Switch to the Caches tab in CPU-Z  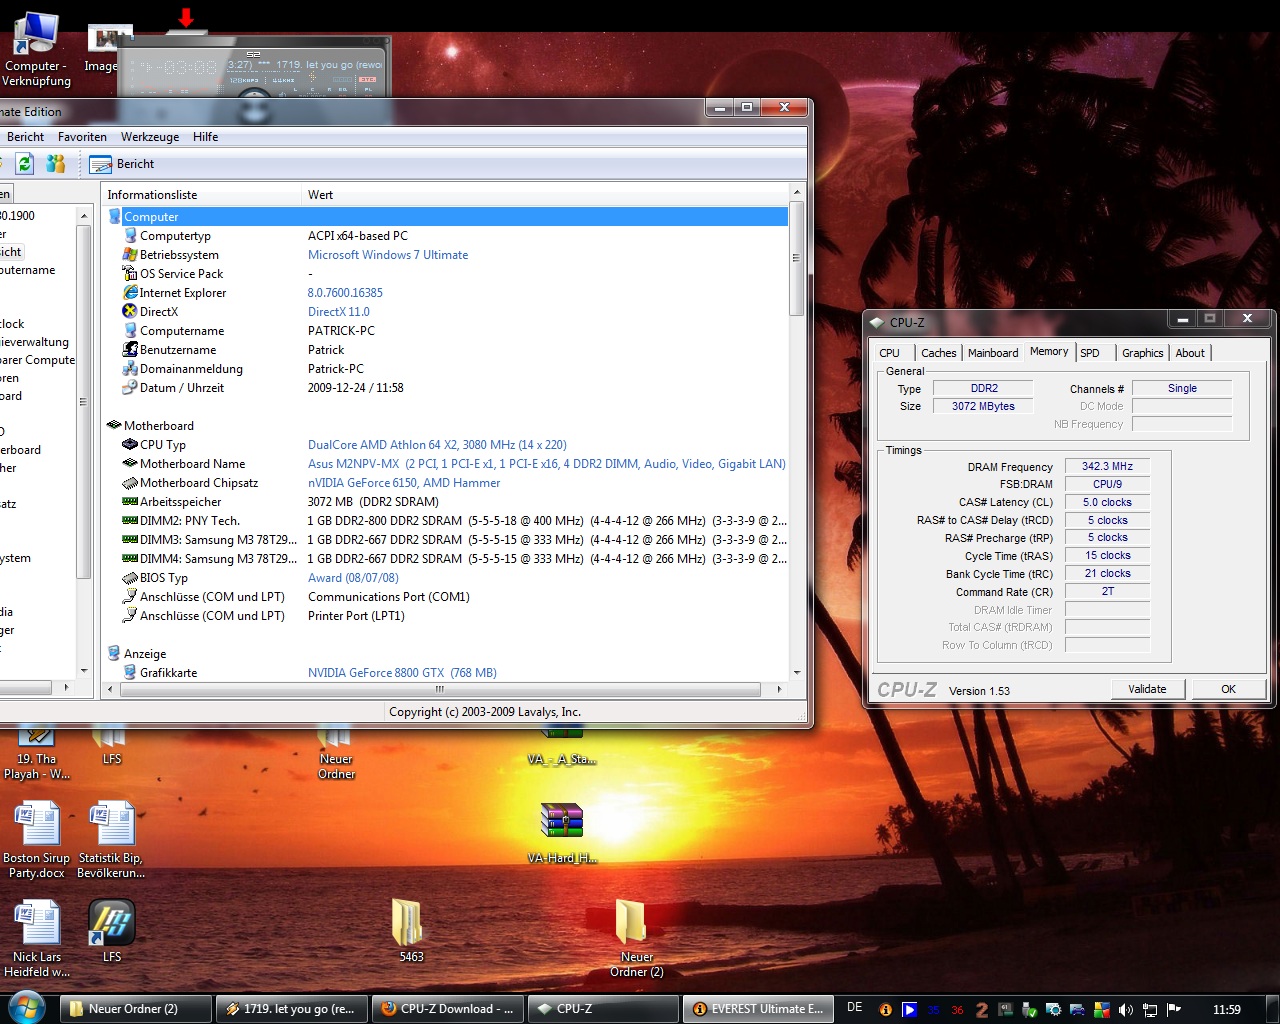pos(938,353)
